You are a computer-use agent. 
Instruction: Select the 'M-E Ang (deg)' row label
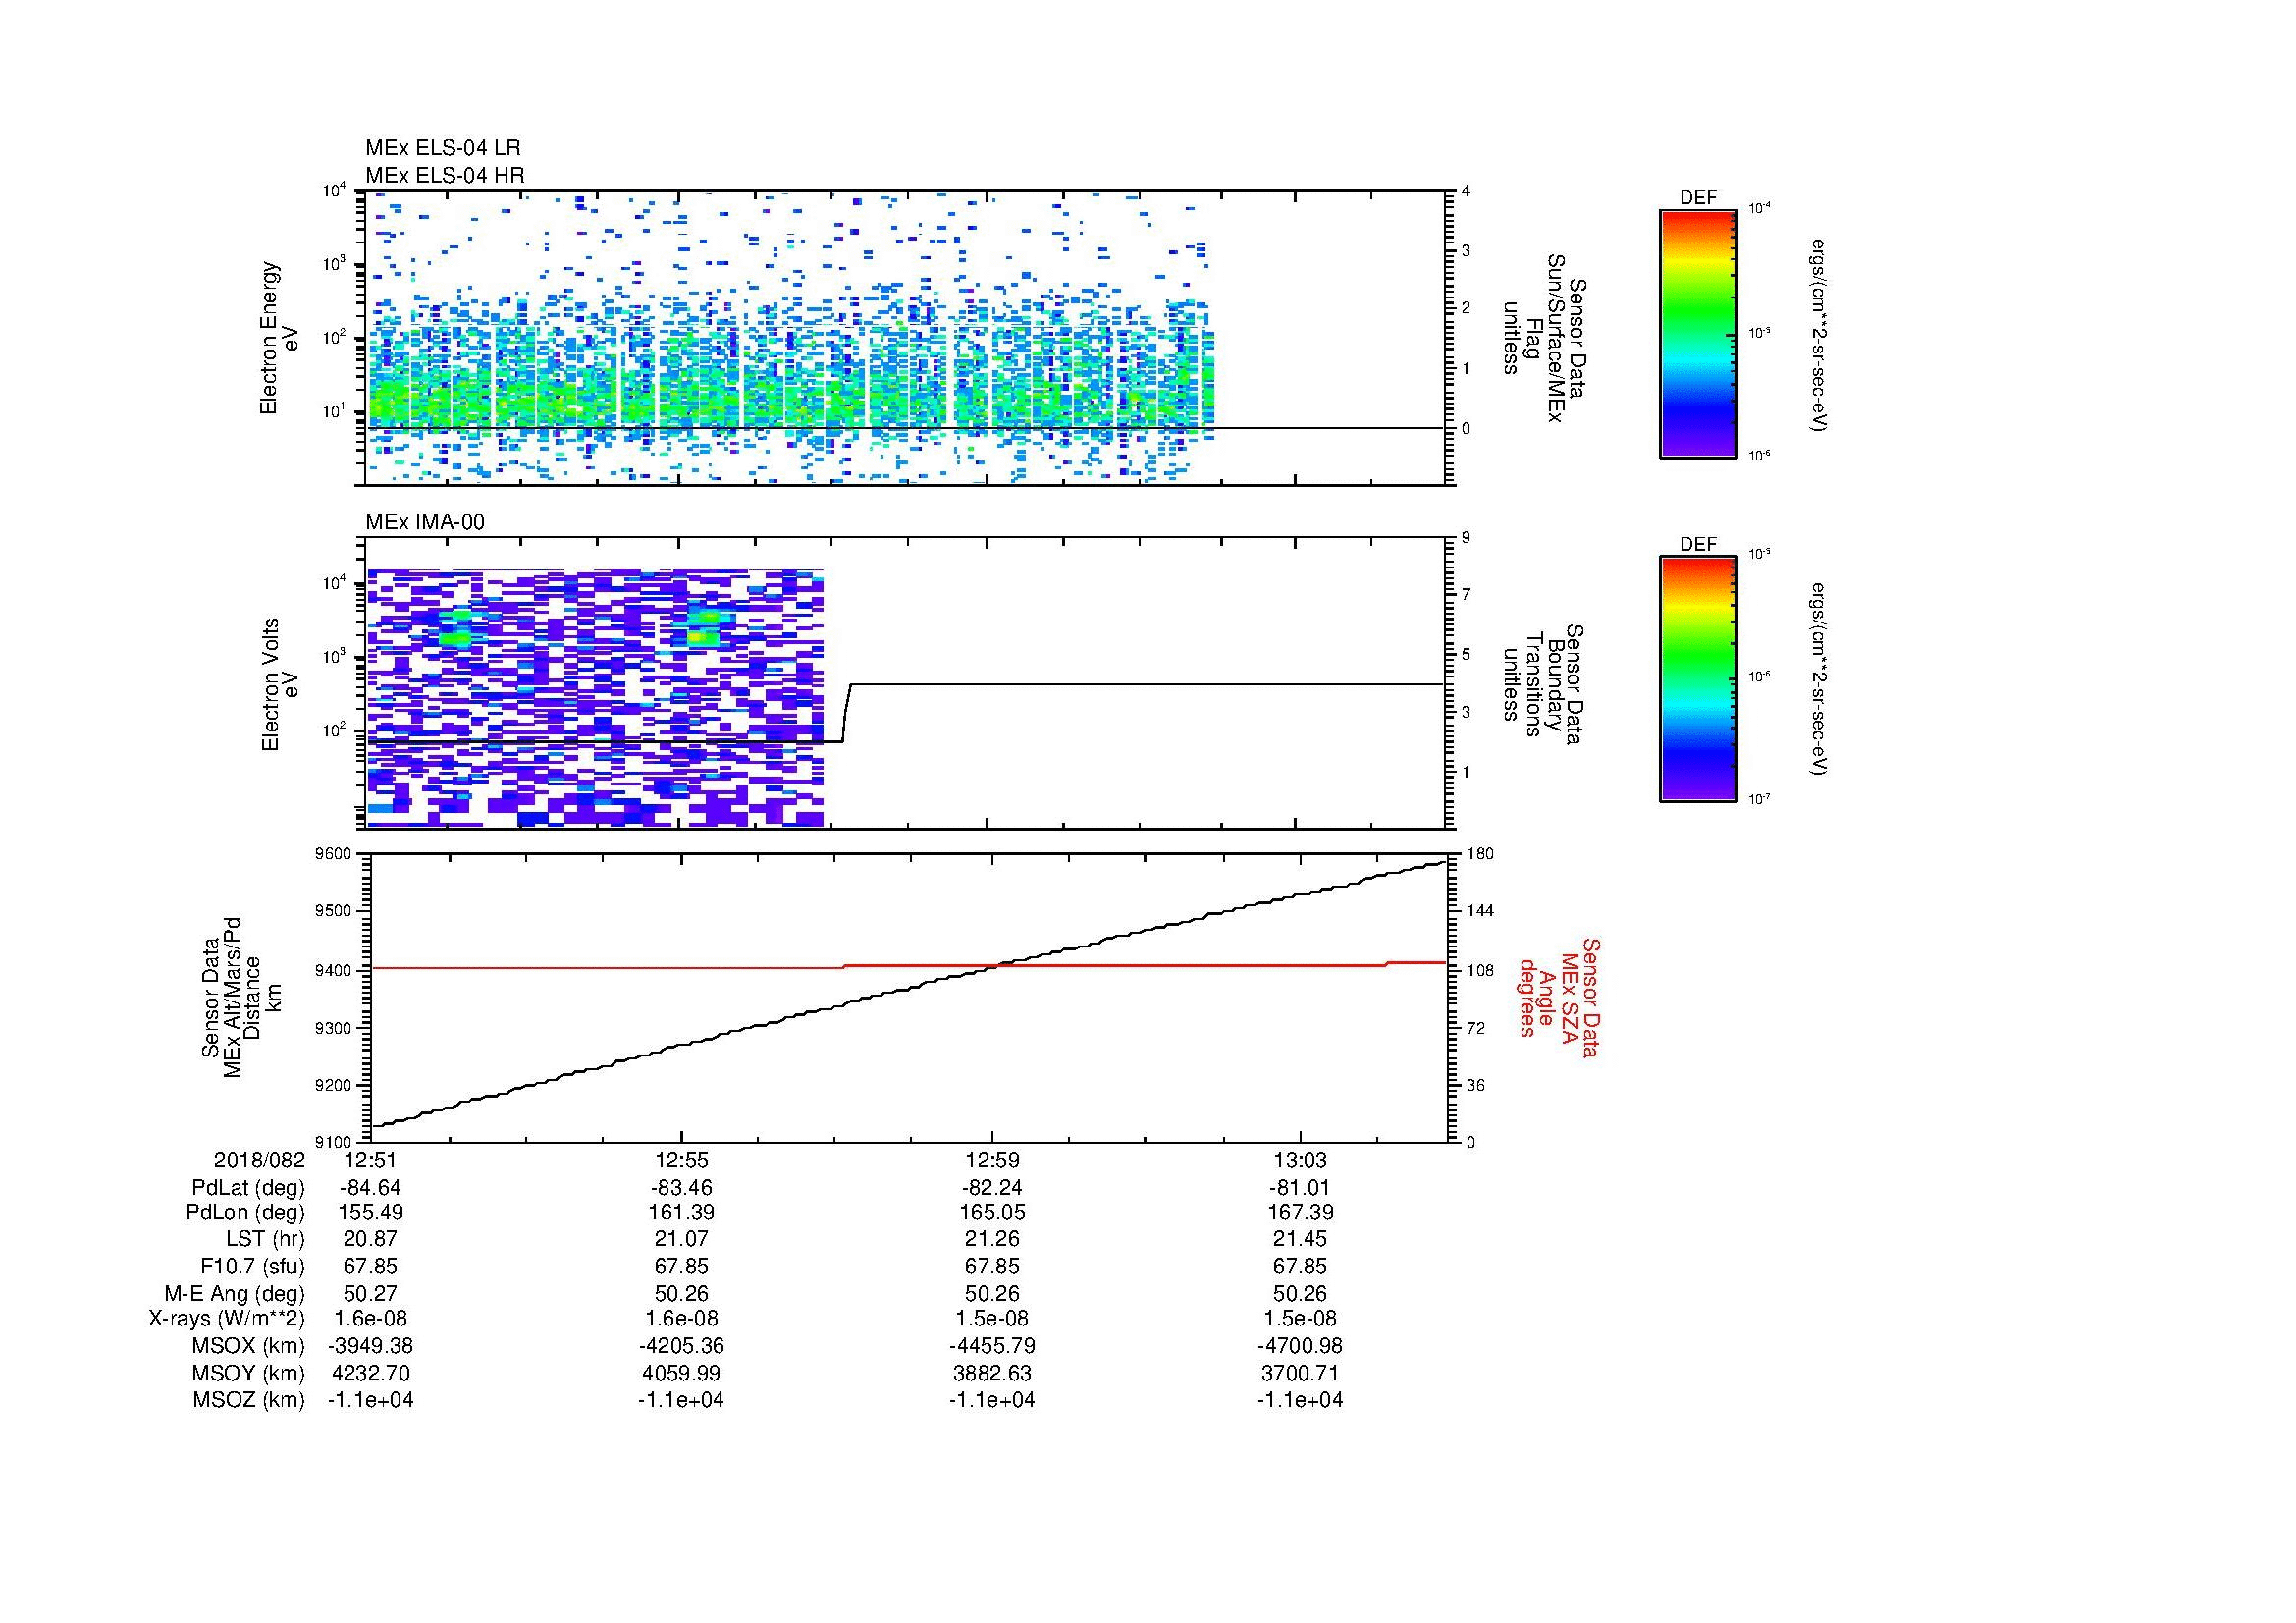click(x=235, y=1293)
